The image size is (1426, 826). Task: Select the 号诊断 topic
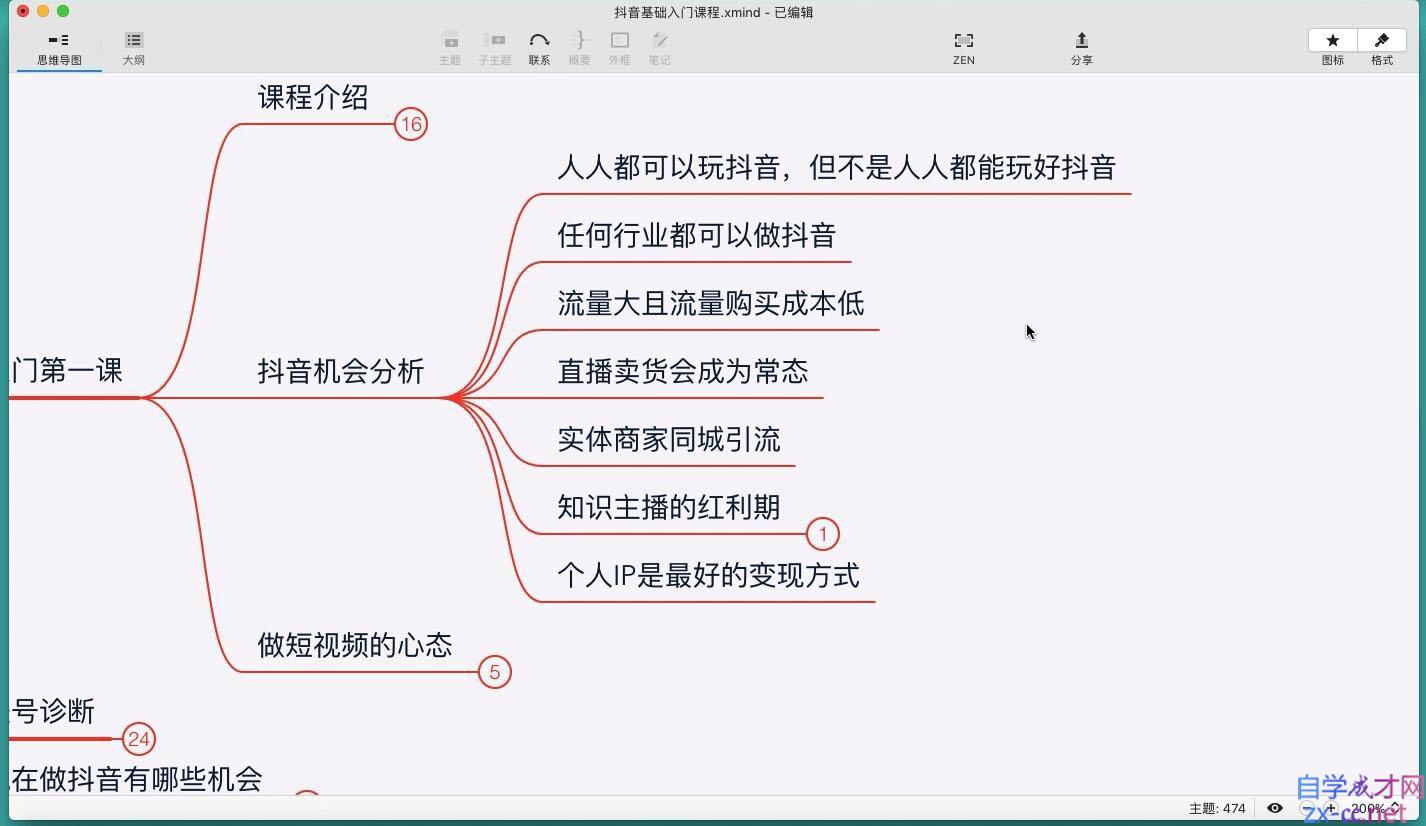coord(52,712)
